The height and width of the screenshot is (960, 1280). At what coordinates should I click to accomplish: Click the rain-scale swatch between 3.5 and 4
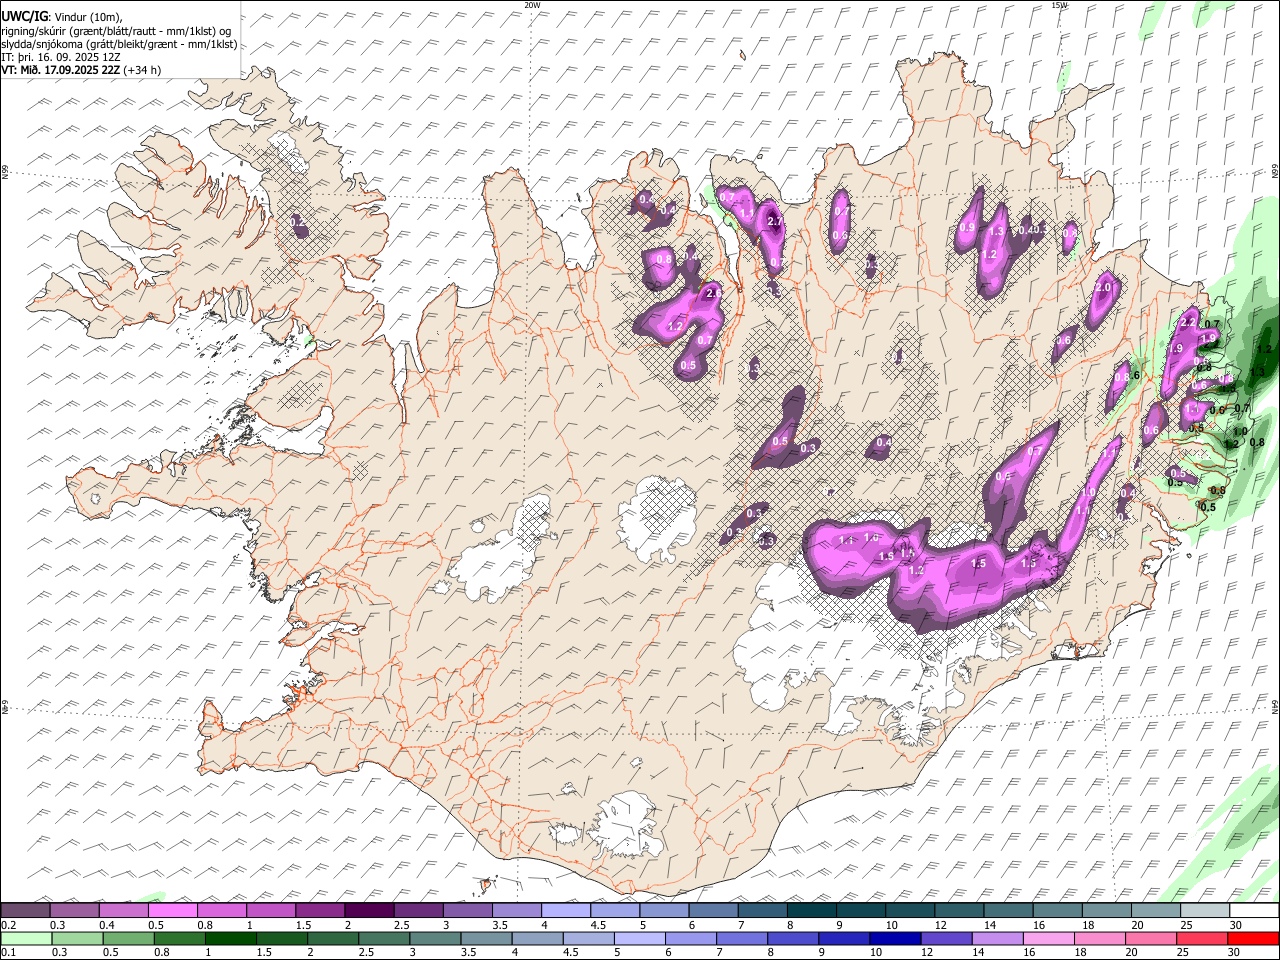486,938
